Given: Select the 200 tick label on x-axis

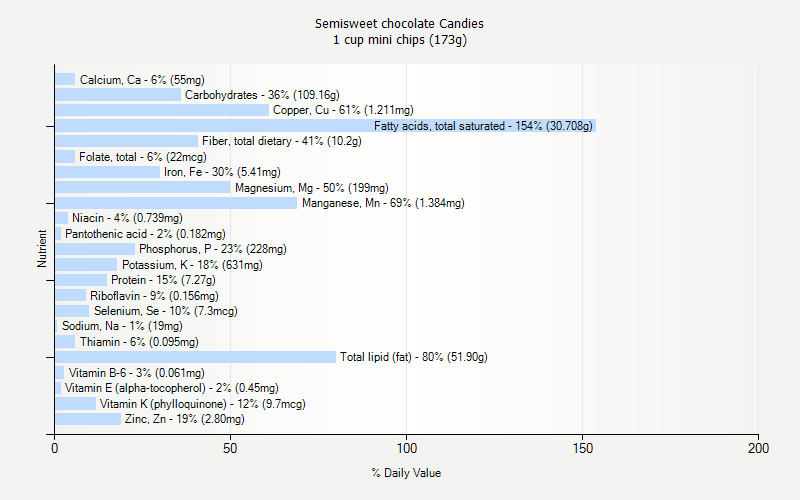Looking at the screenshot, I should [758, 450].
